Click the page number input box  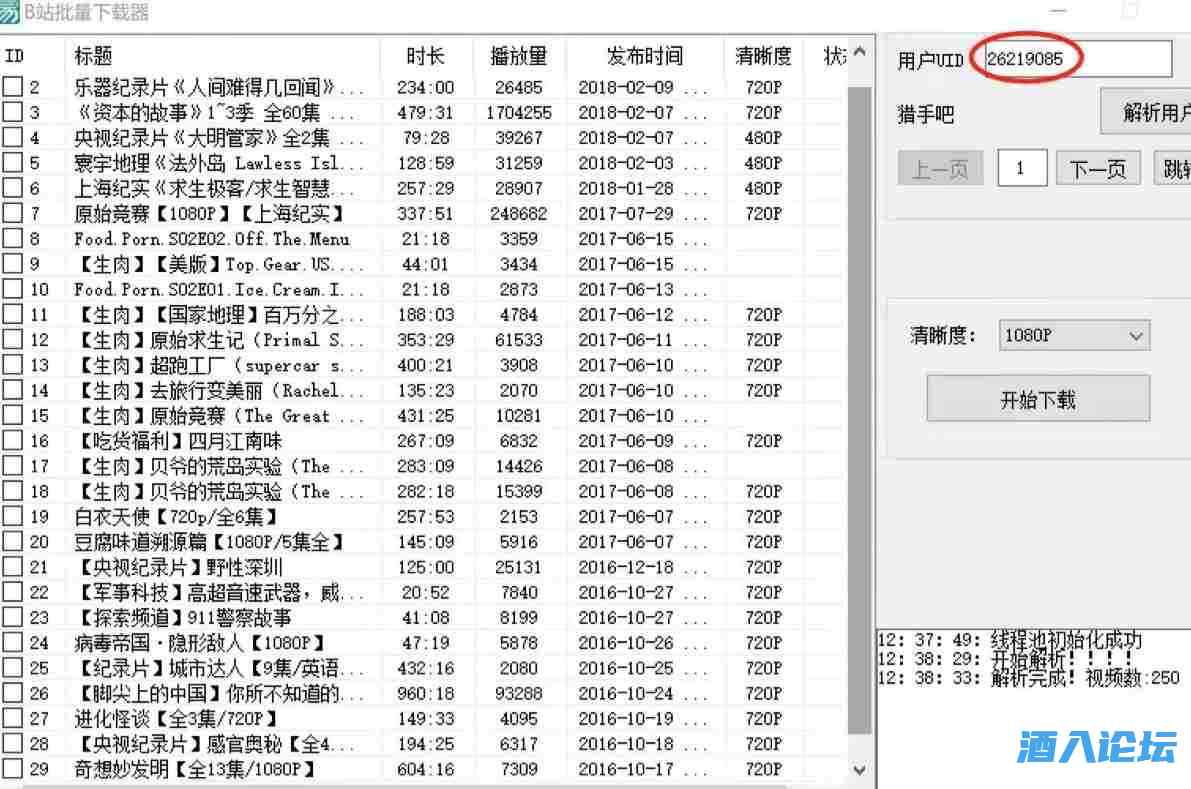click(1022, 169)
